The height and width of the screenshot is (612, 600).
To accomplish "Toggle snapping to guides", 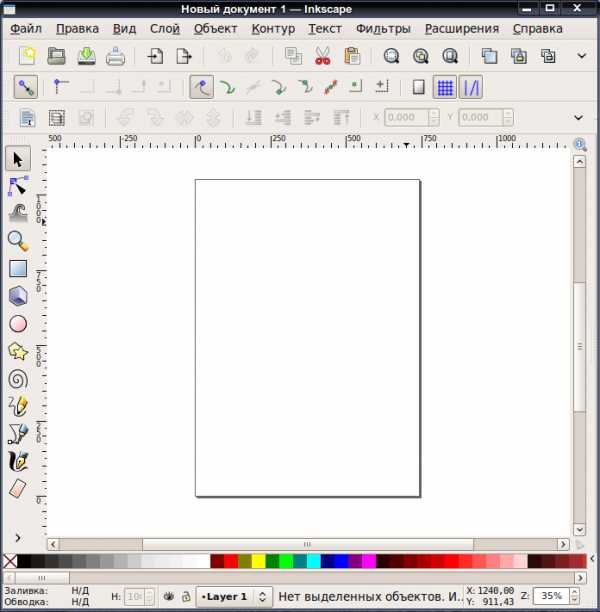I will click(471, 87).
